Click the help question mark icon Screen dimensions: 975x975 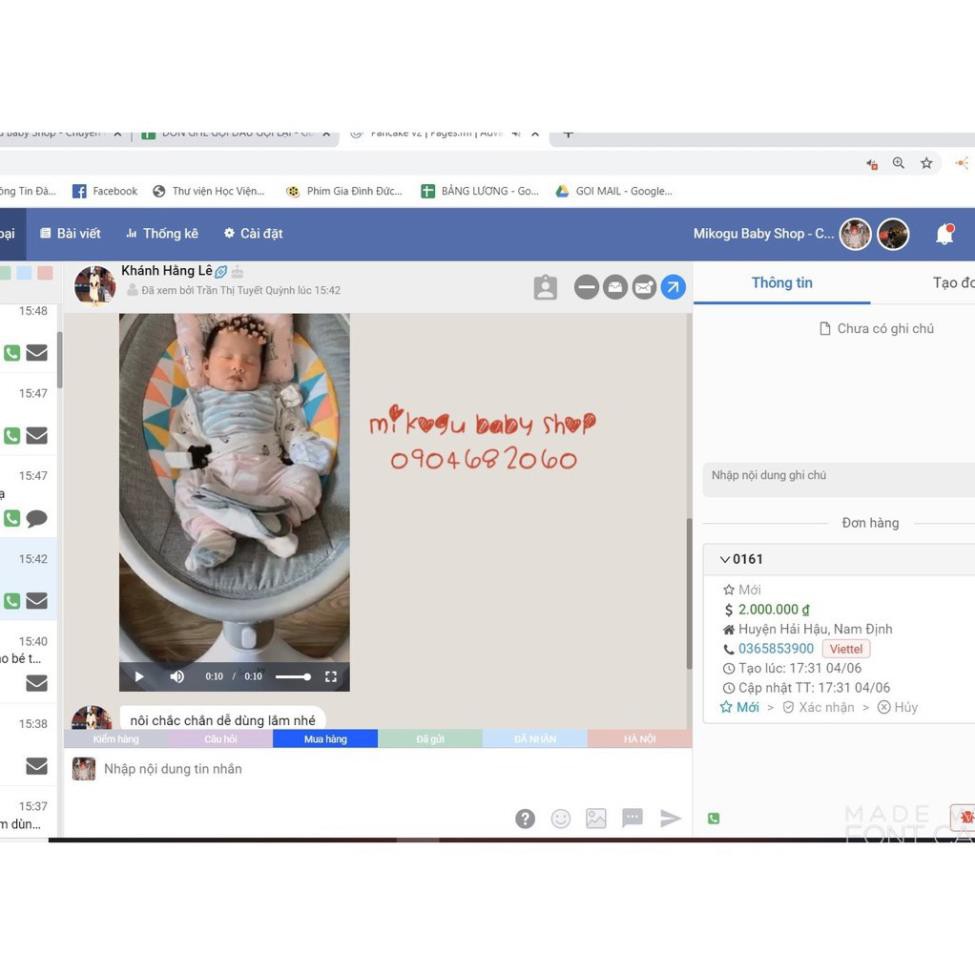(x=525, y=818)
